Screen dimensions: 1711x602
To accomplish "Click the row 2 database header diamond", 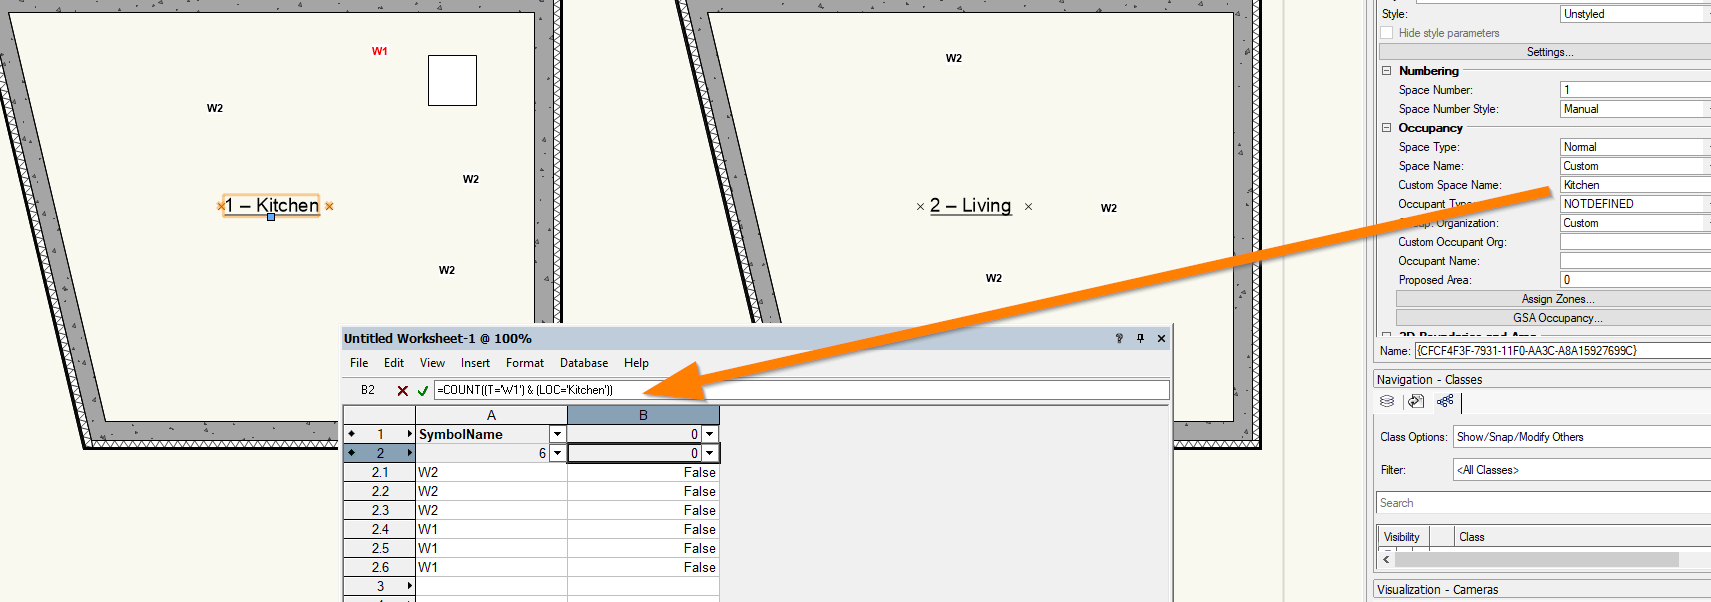I will [x=351, y=453].
